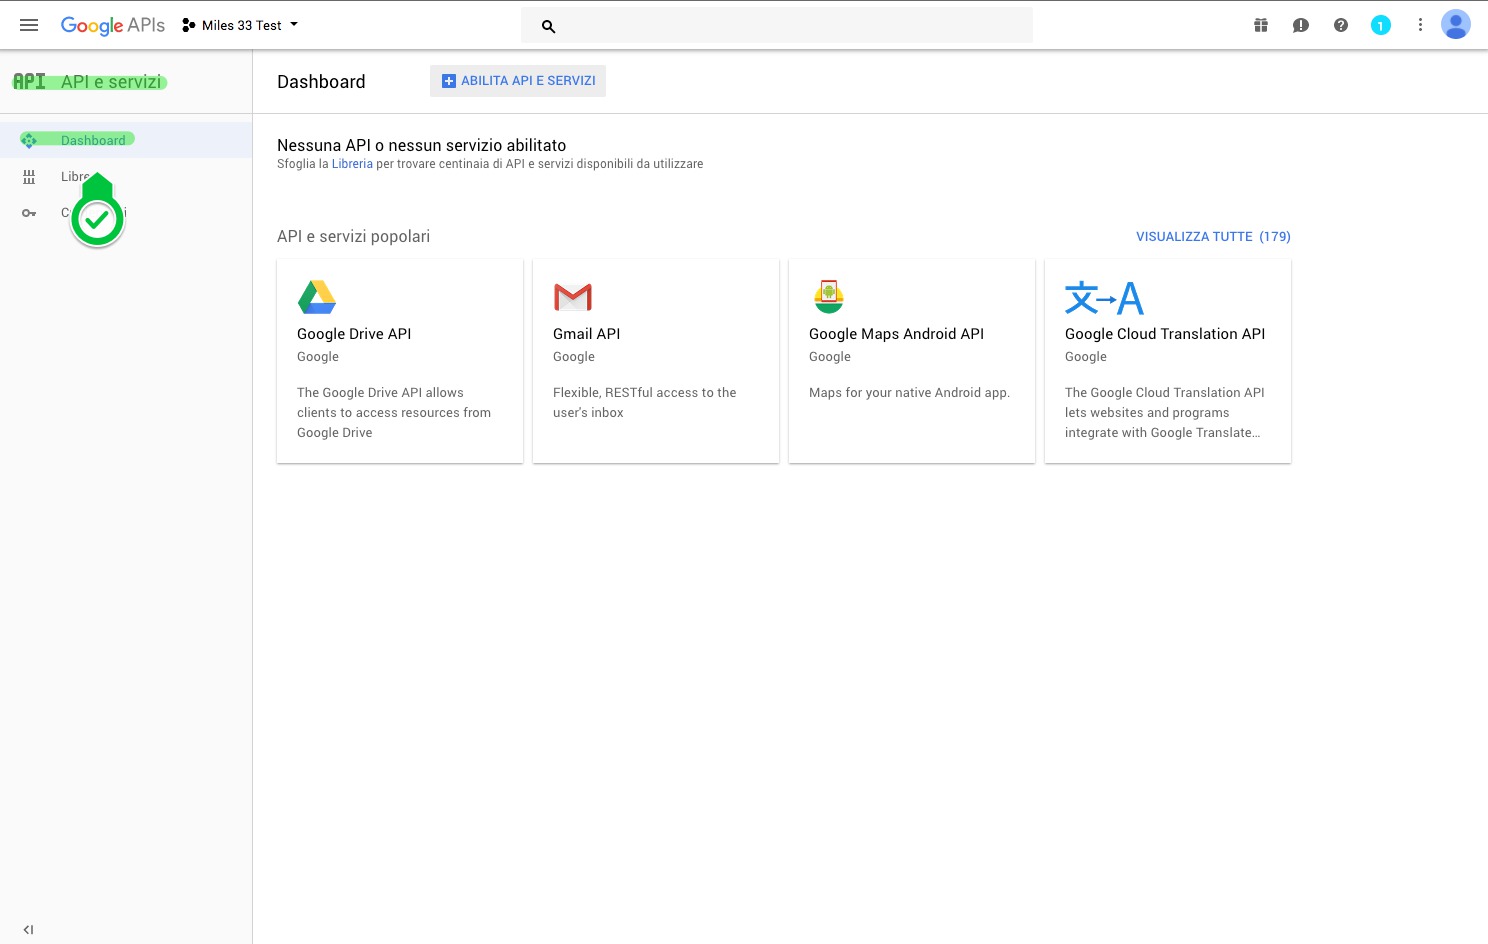Open the Gmail API card

656,361
